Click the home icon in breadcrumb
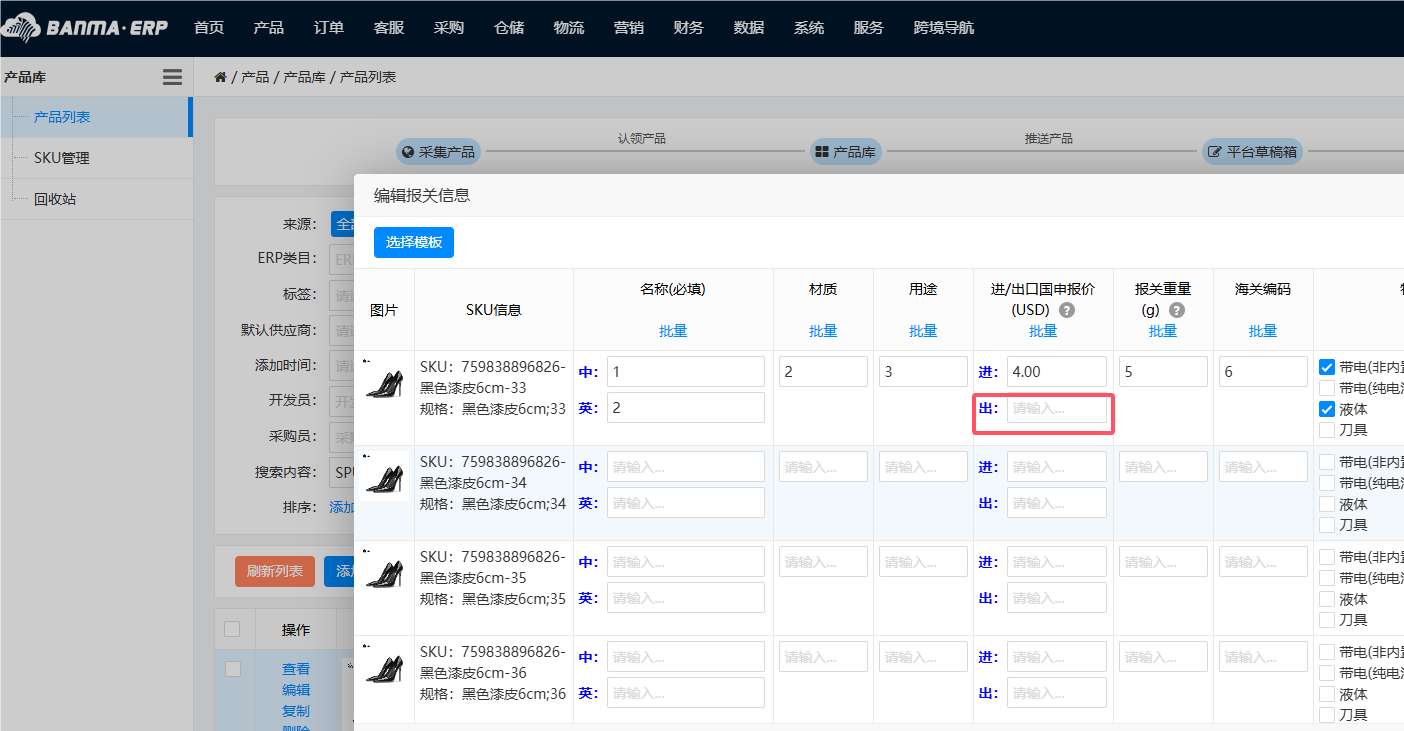 (x=220, y=77)
